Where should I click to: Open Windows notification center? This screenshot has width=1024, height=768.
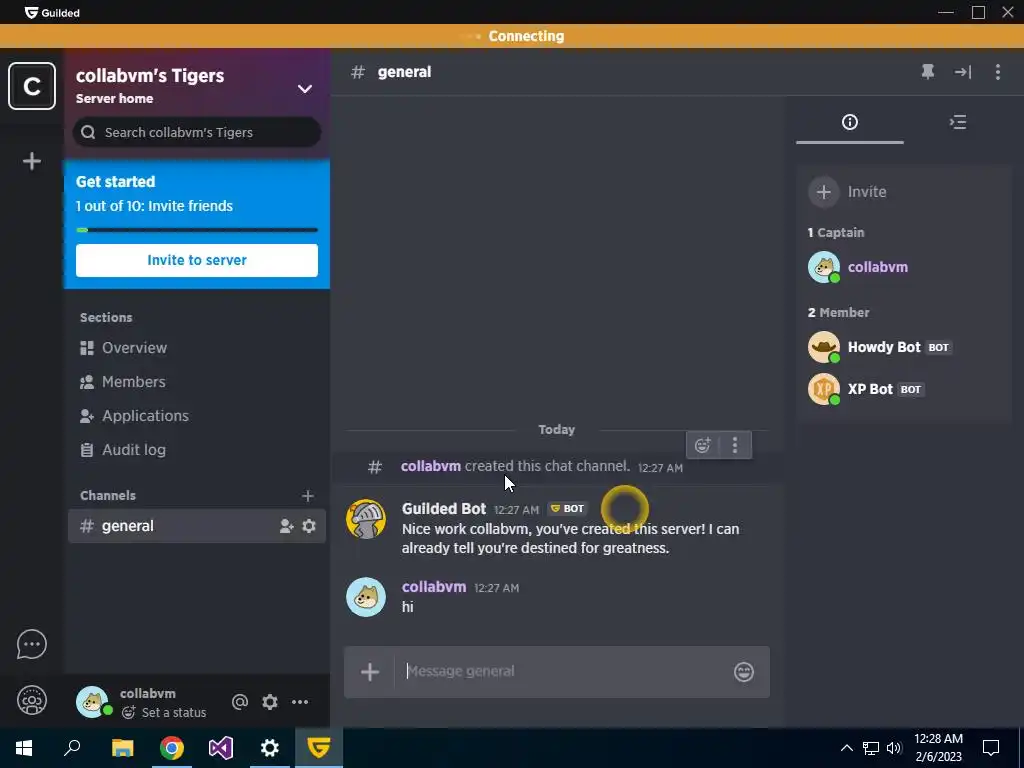pos(991,748)
